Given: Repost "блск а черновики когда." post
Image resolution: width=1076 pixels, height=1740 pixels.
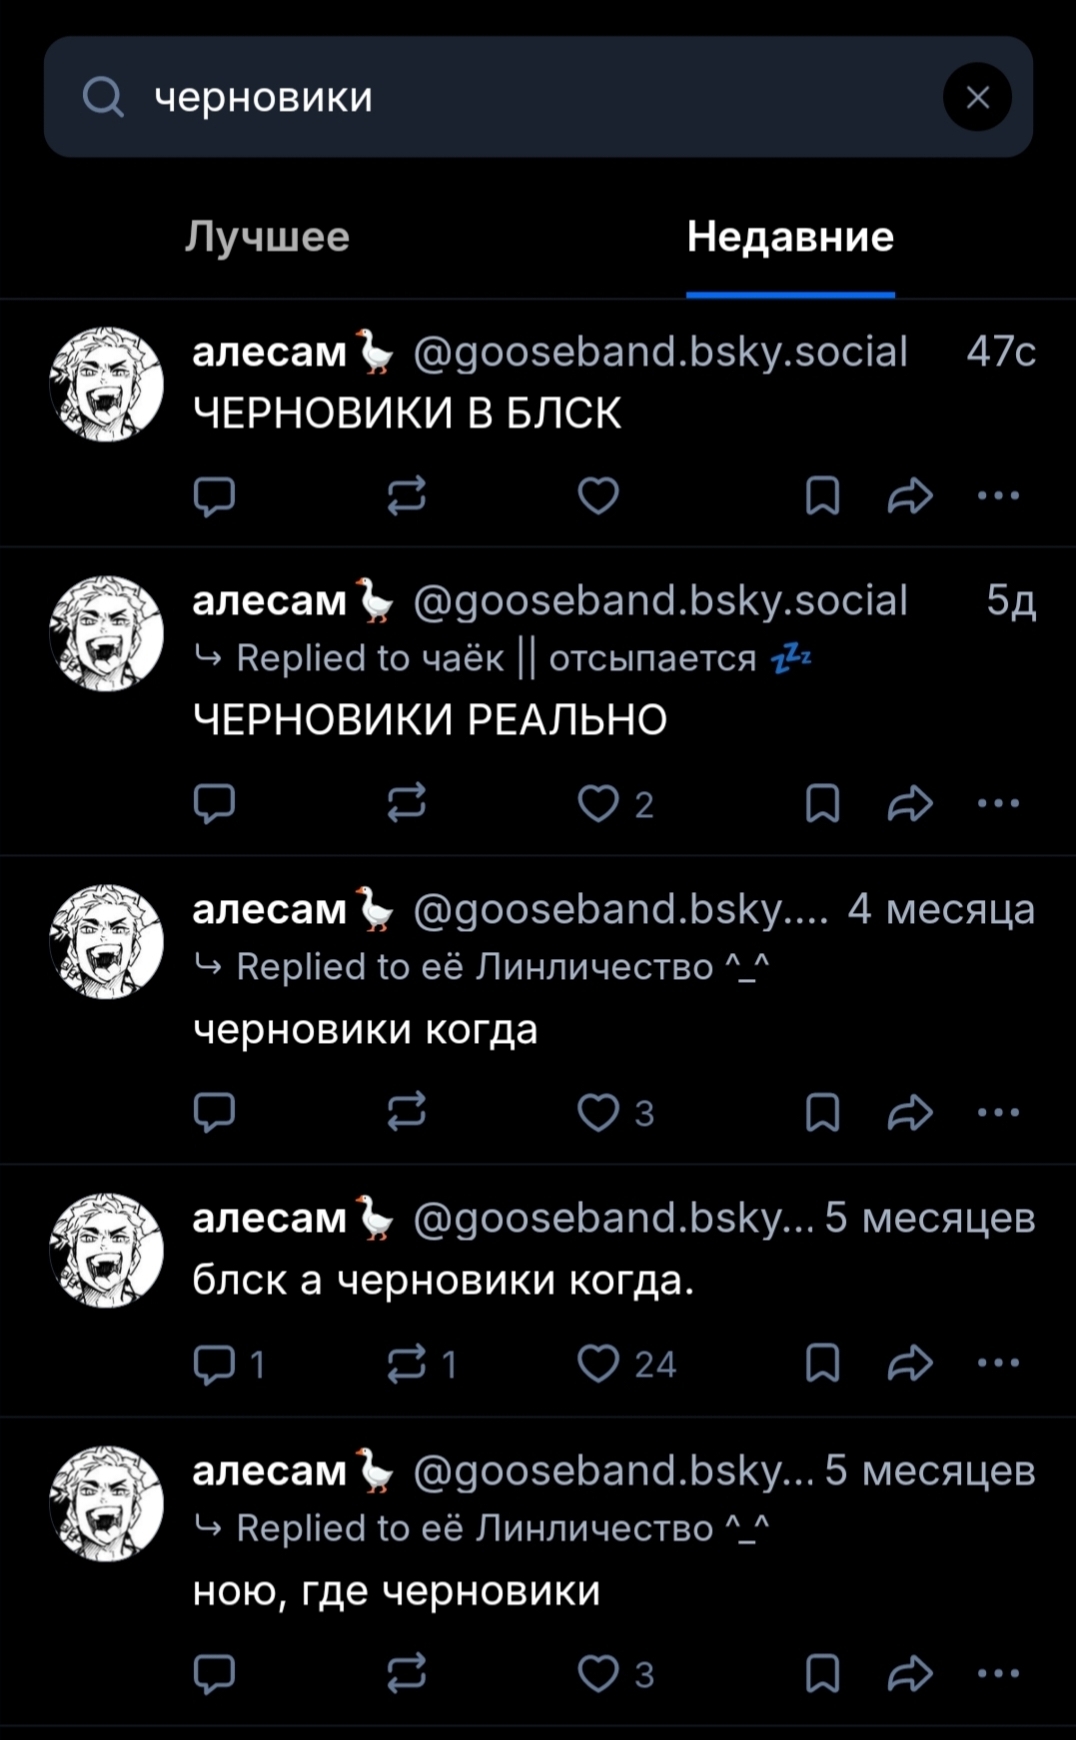Looking at the screenshot, I should pyautogui.click(x=407, y=1363).
